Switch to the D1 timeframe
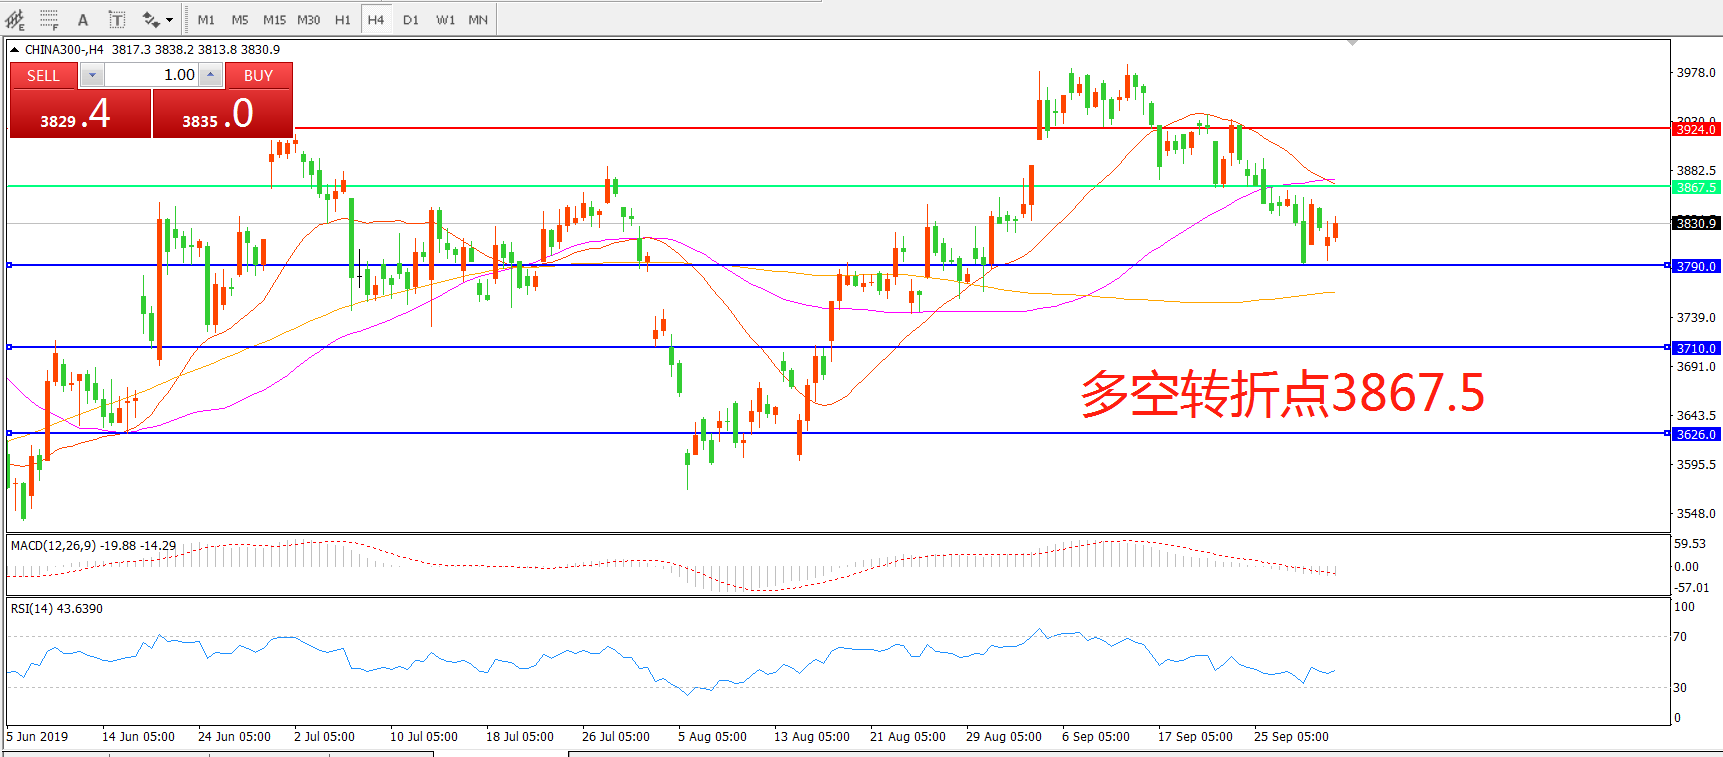 tap(411, 19)
